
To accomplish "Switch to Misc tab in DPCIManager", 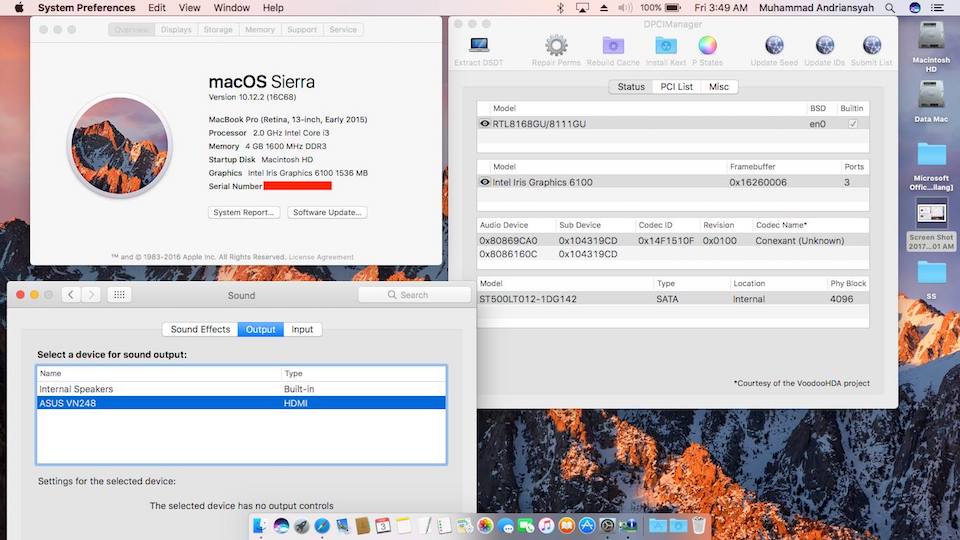I will coord(719,87).
